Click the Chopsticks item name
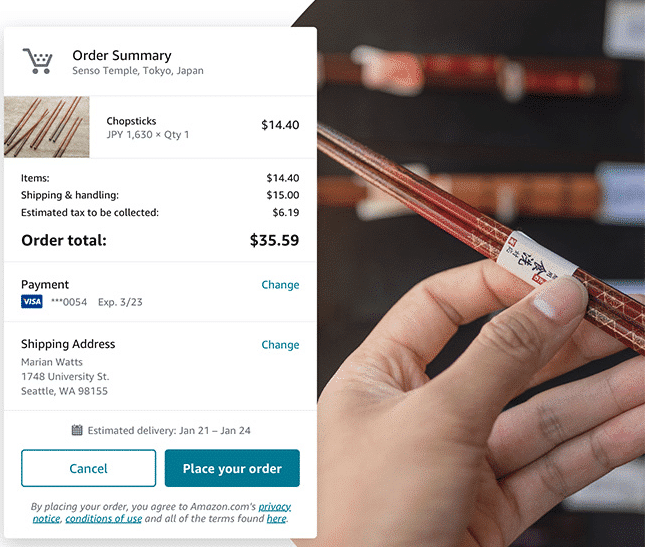This screenshot has width=658, height=547. (131, 121)
